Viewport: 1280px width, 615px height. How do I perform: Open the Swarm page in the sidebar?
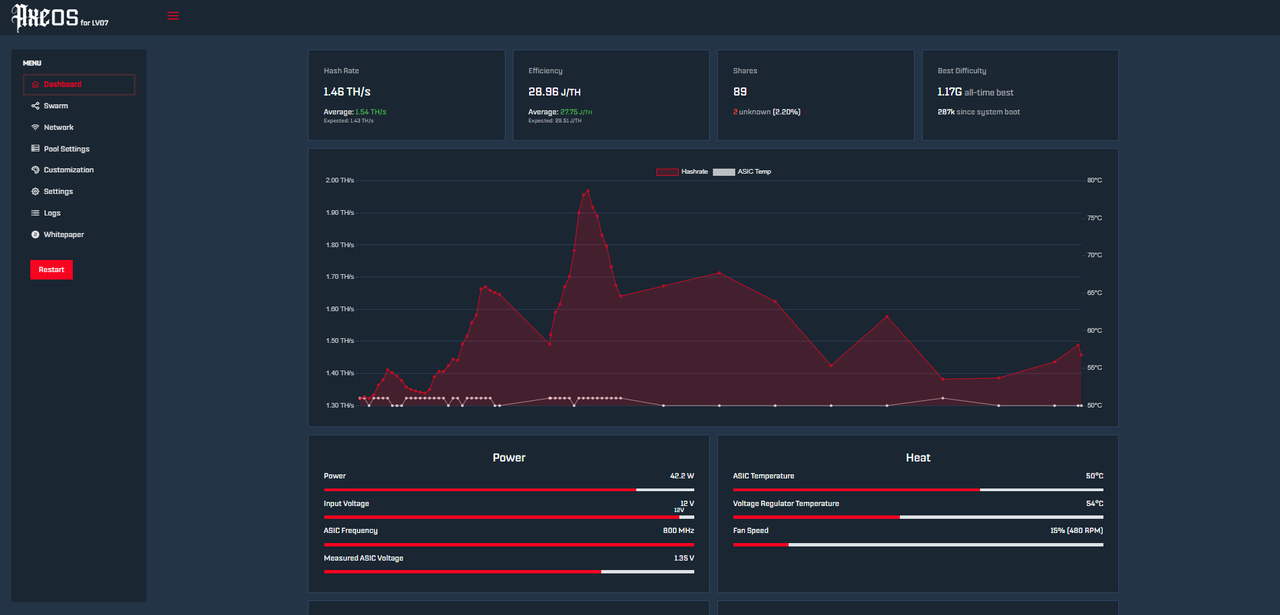(x=79, y=106)
